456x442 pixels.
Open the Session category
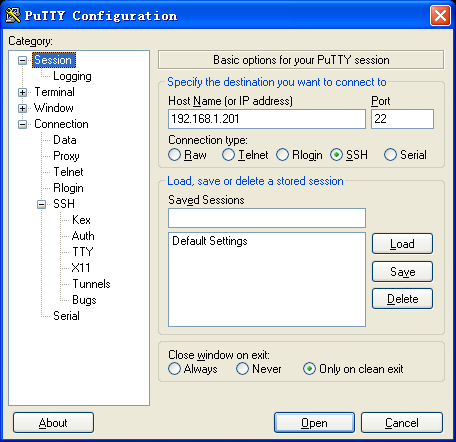pos(54,60)
